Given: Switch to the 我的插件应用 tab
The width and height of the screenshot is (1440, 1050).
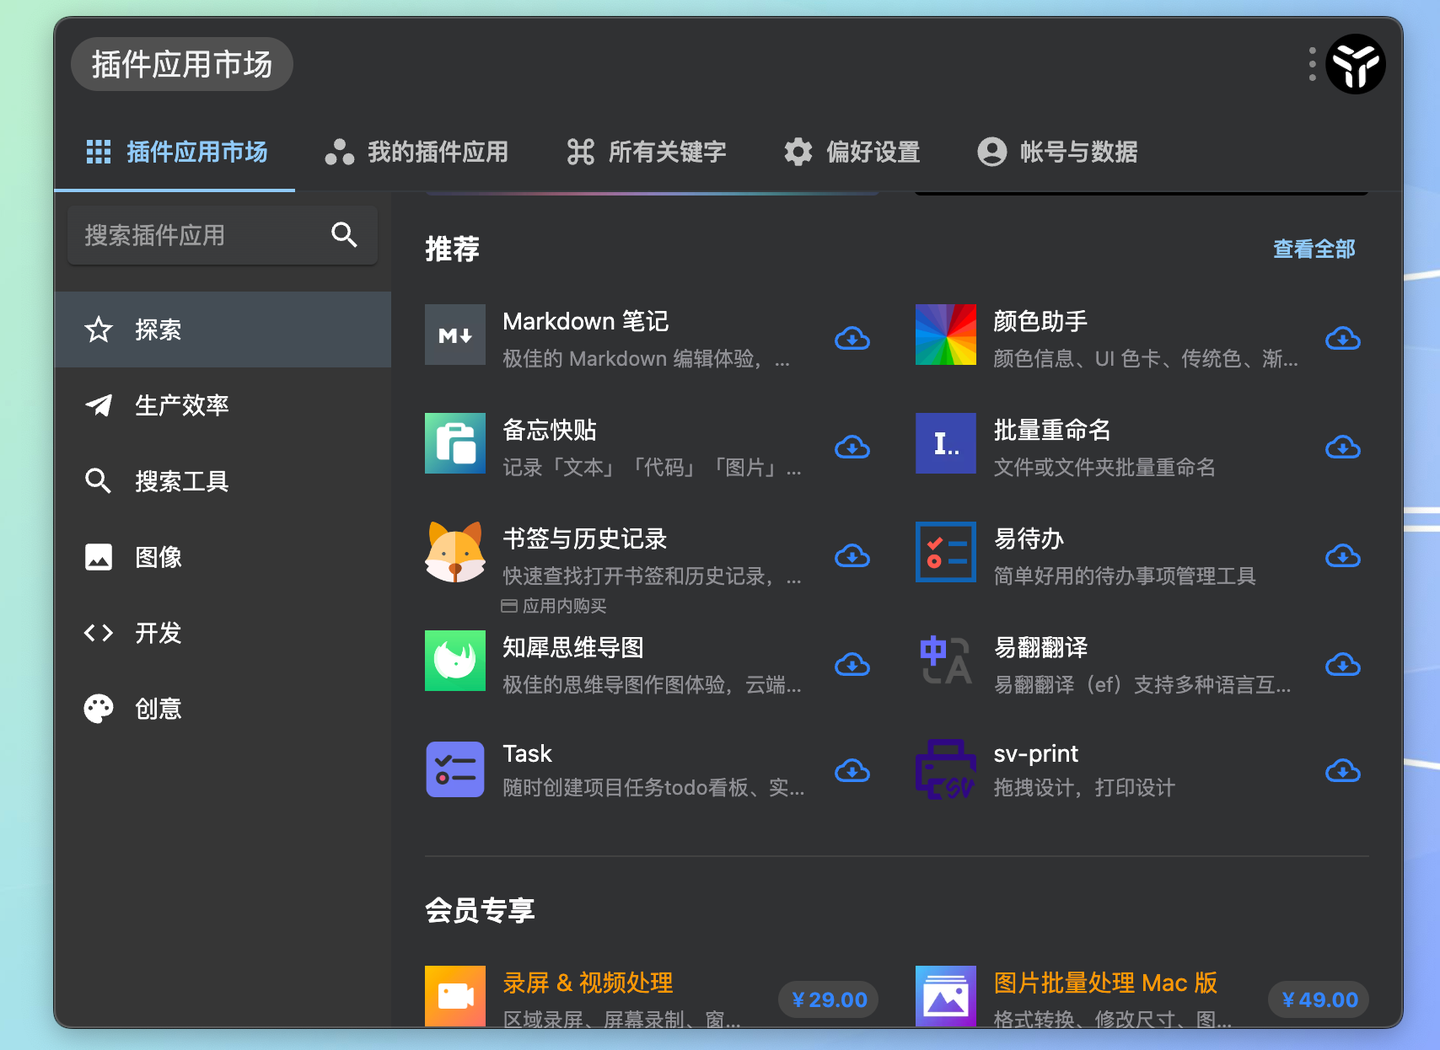Looking at the screenshot, I should point(417,152).
